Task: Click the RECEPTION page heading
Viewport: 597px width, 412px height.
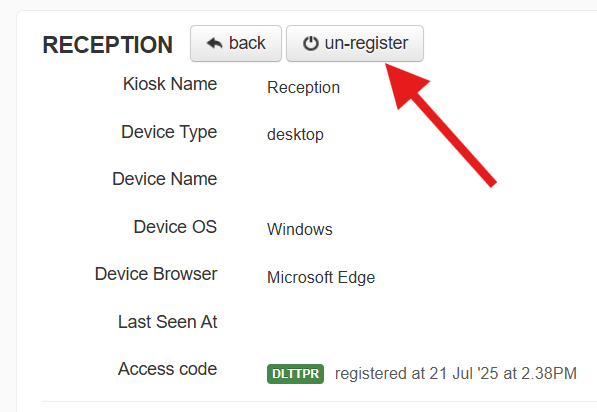Action: pos(108,45)
